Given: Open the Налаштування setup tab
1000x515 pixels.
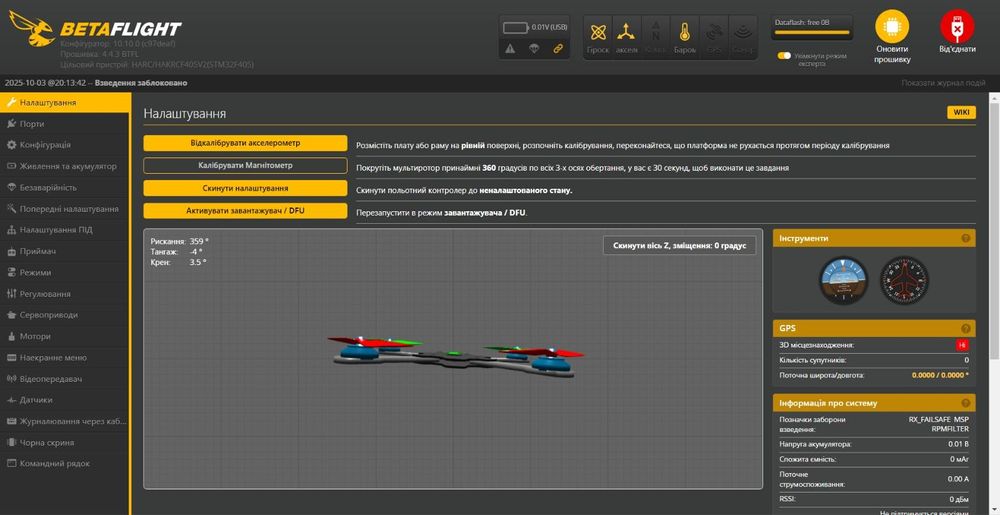Looking at the screenshot, I should click(x=65, y=103).
